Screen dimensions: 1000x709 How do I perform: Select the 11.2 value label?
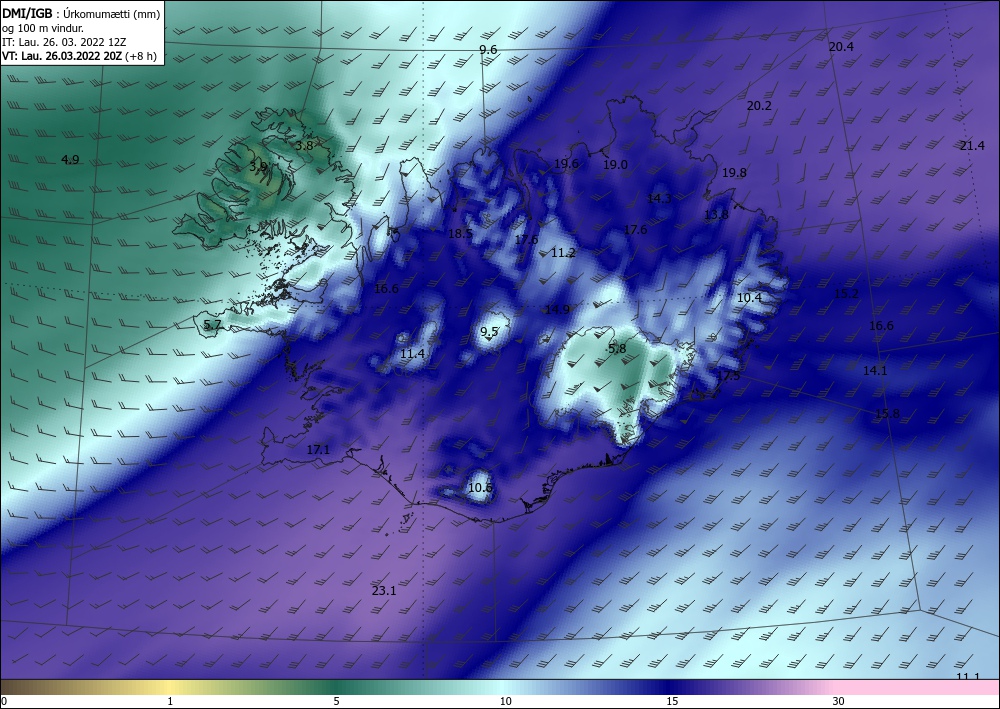(x=563, y=252)
